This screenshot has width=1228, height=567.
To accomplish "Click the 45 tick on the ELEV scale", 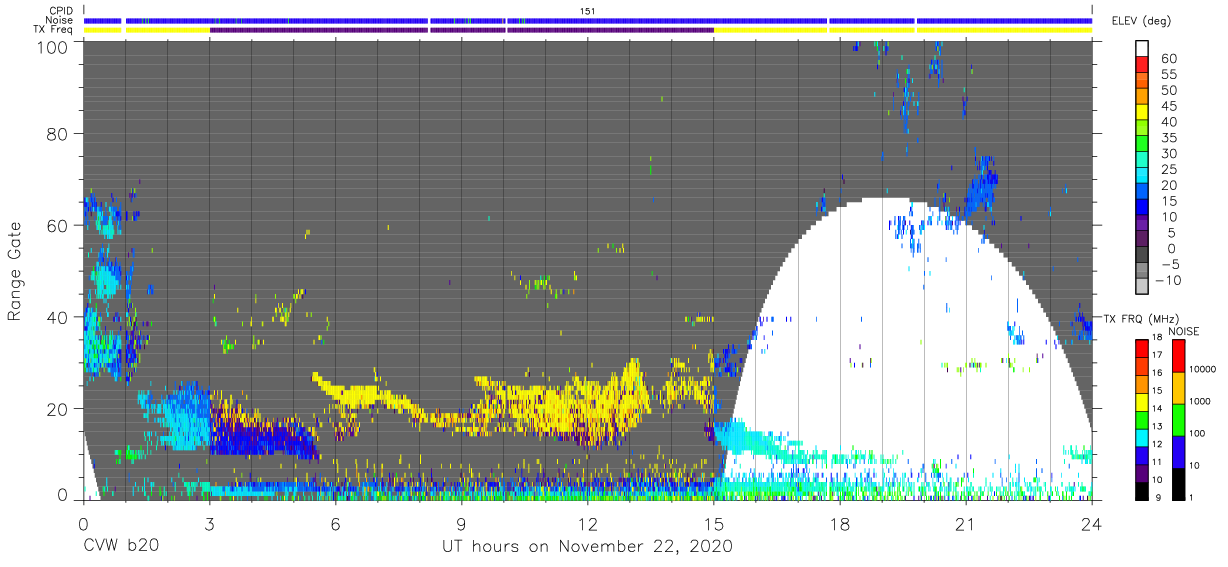I will (1167, 105).
